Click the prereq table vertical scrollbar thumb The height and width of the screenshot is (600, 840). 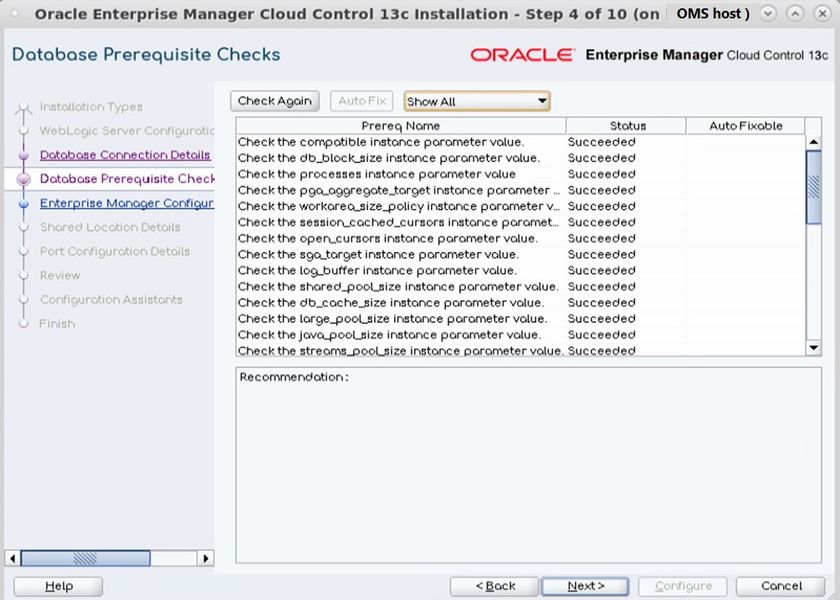point(813,187)
